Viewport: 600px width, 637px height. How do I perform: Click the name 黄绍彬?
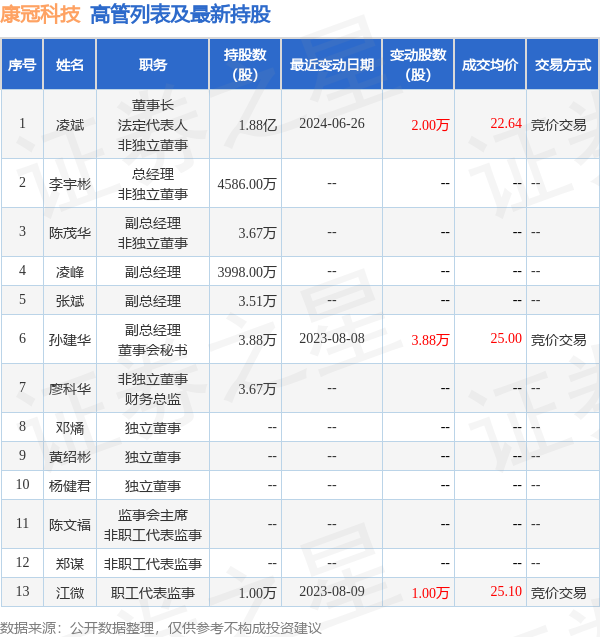70,457
